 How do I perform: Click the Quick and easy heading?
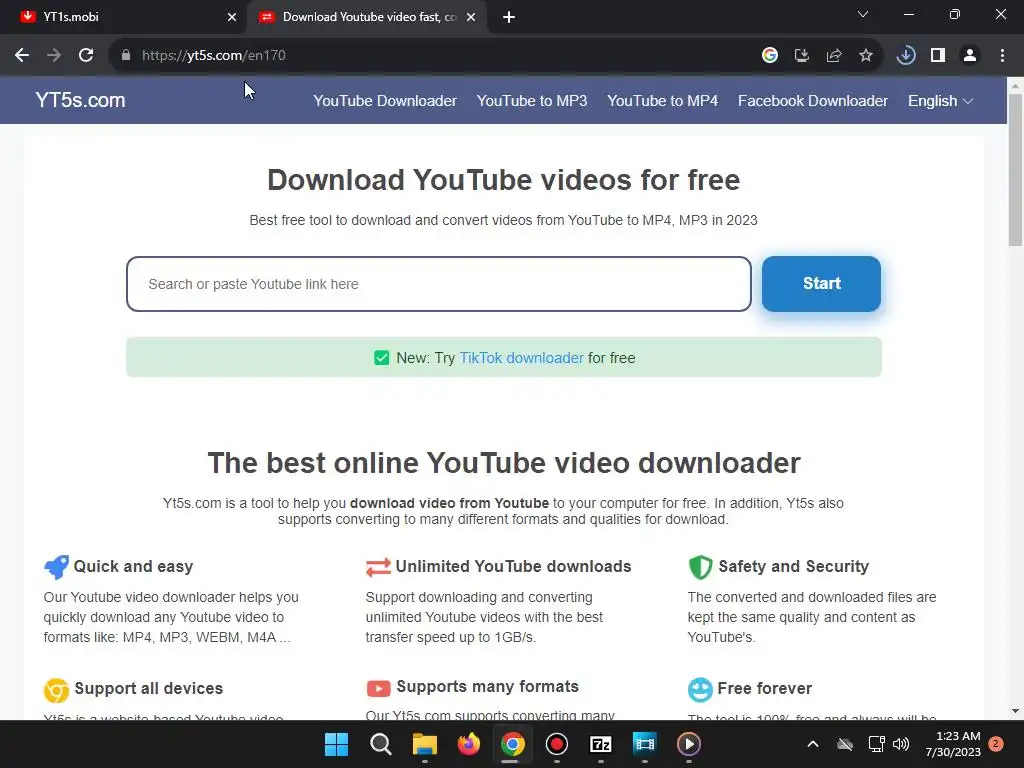pos(133,566)
